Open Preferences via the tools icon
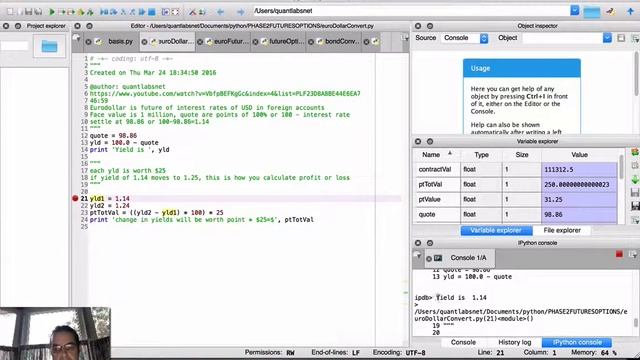This screenshot has width=640, height=360. 193,12
